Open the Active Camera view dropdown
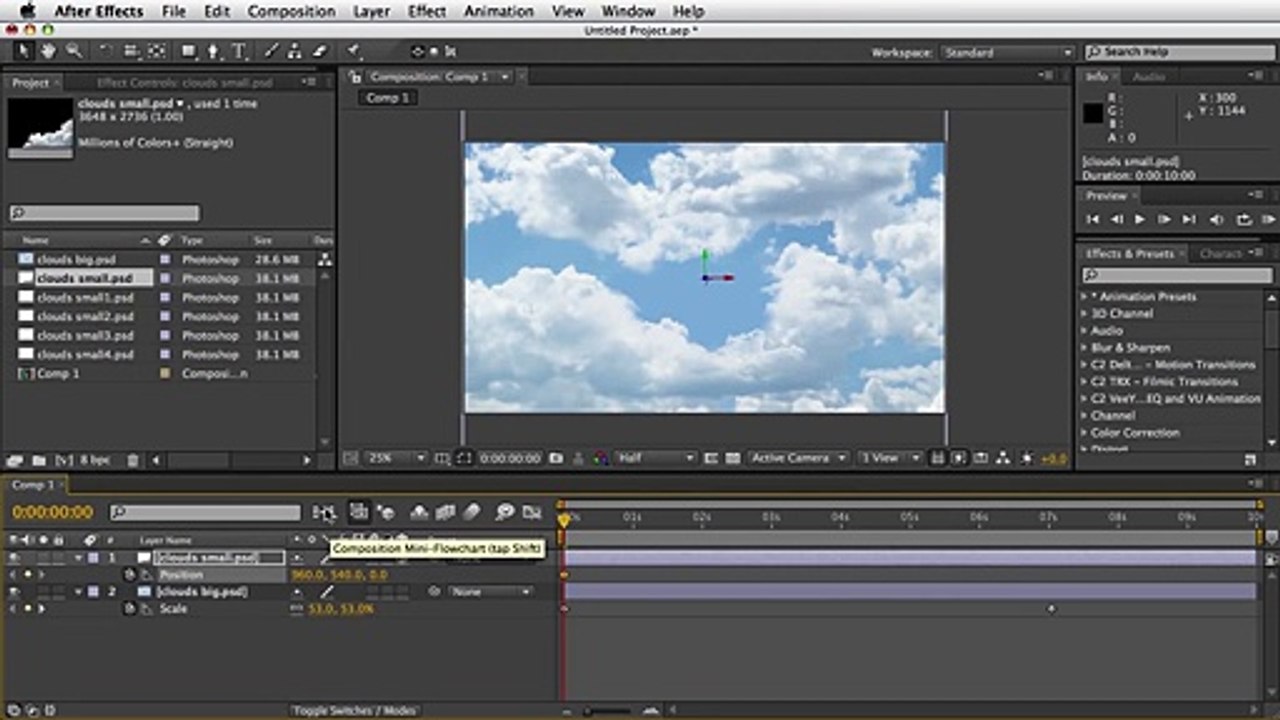The width and height of the screenshot is (1280, 720). tap(798, 458)
